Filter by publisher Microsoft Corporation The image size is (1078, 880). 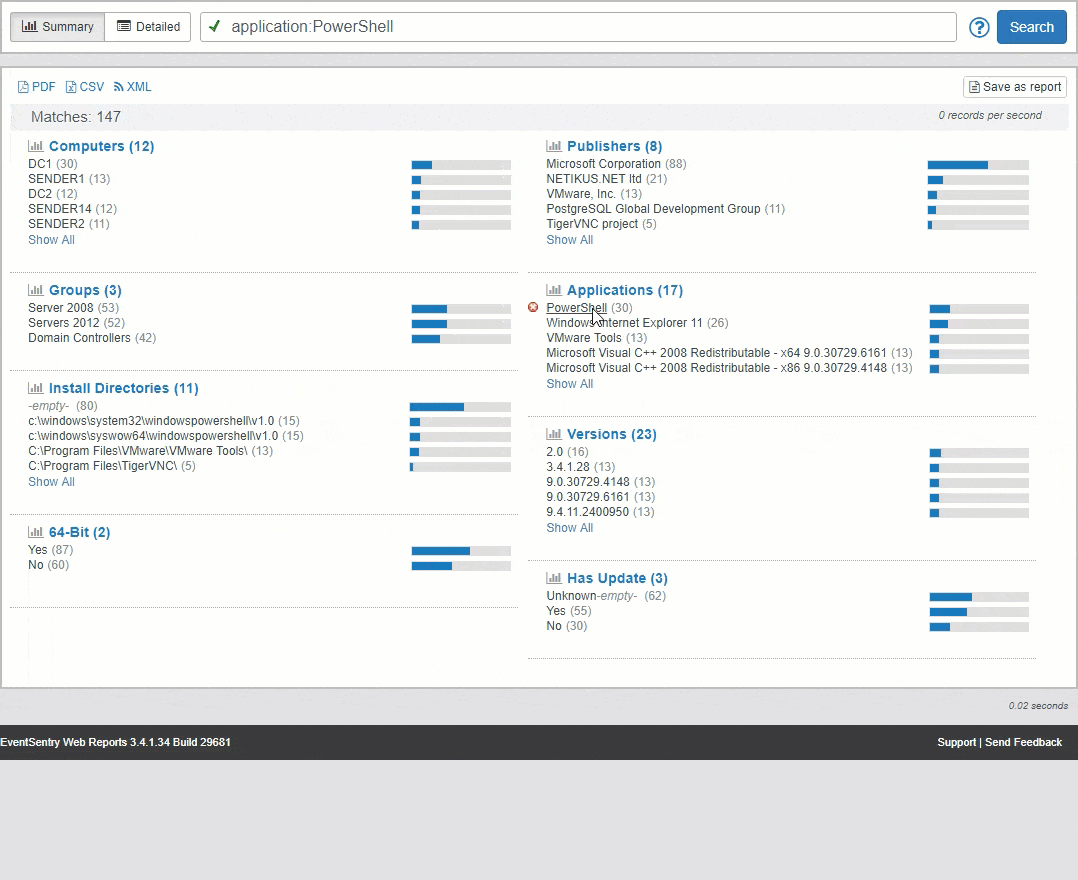(x=604, y=164)
